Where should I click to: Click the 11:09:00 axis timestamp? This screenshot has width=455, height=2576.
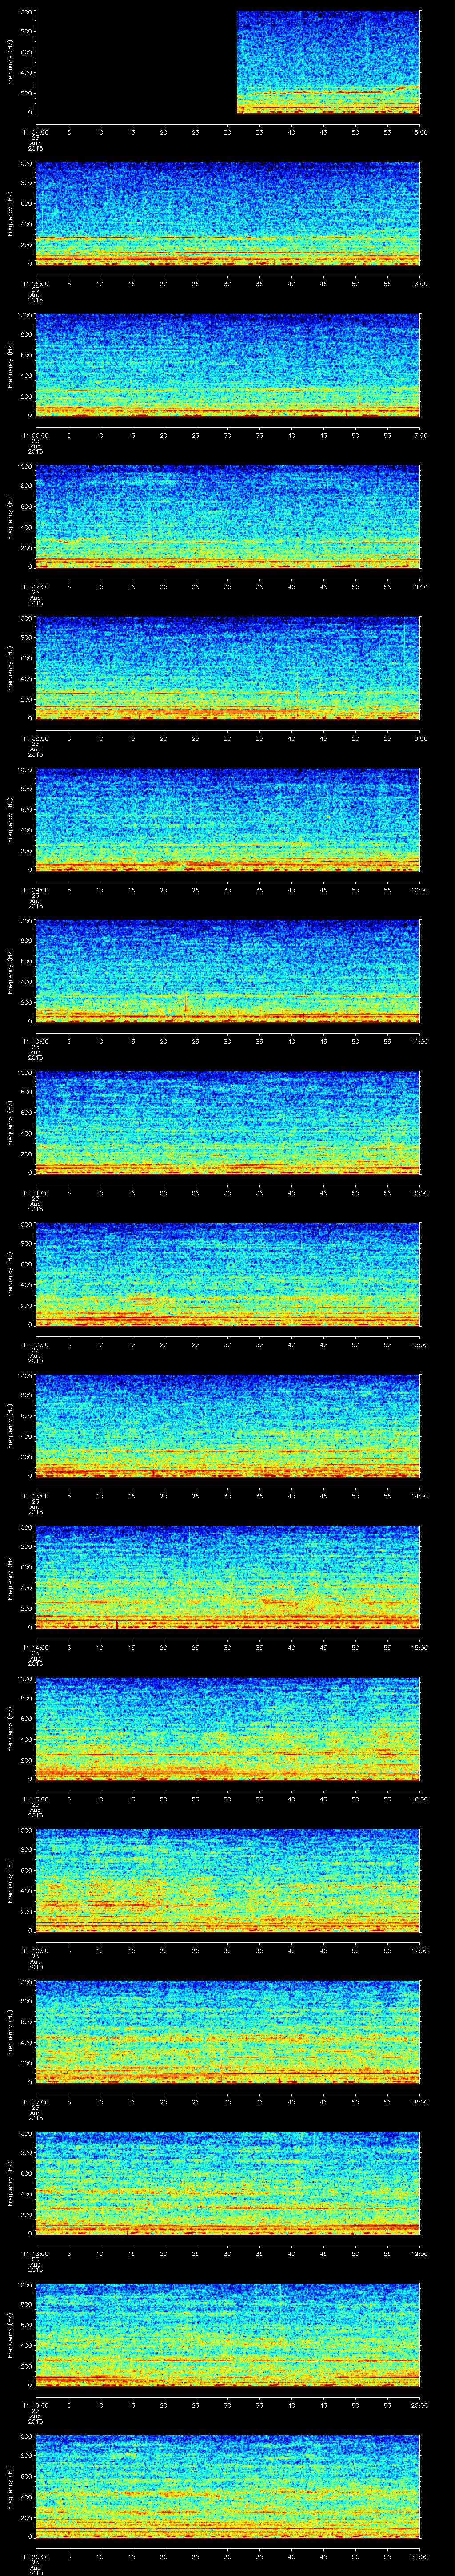[35, 890]
